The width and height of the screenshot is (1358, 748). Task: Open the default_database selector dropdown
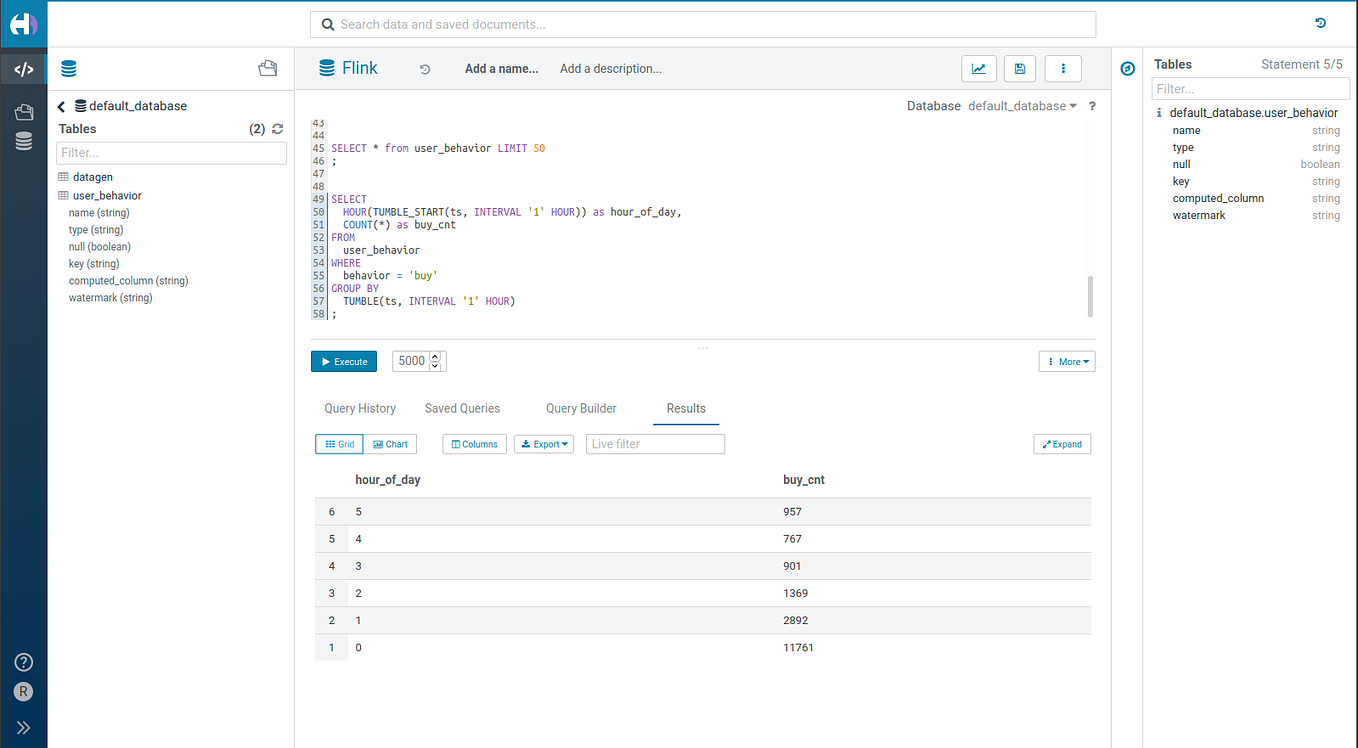click(x=1021, y=105)
